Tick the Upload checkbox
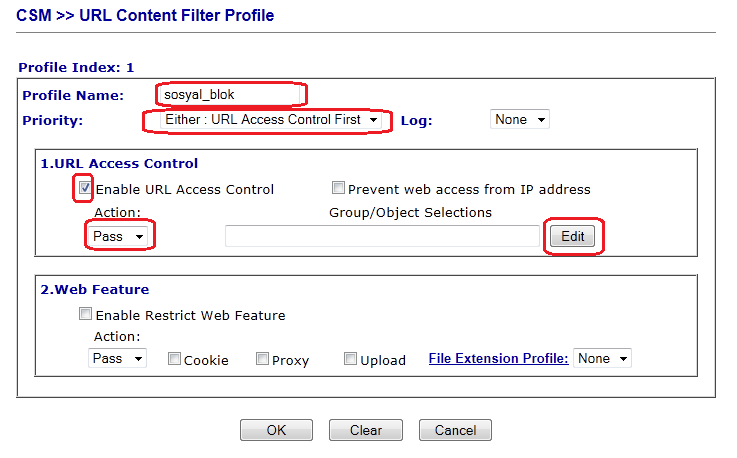 click(350, 359)
